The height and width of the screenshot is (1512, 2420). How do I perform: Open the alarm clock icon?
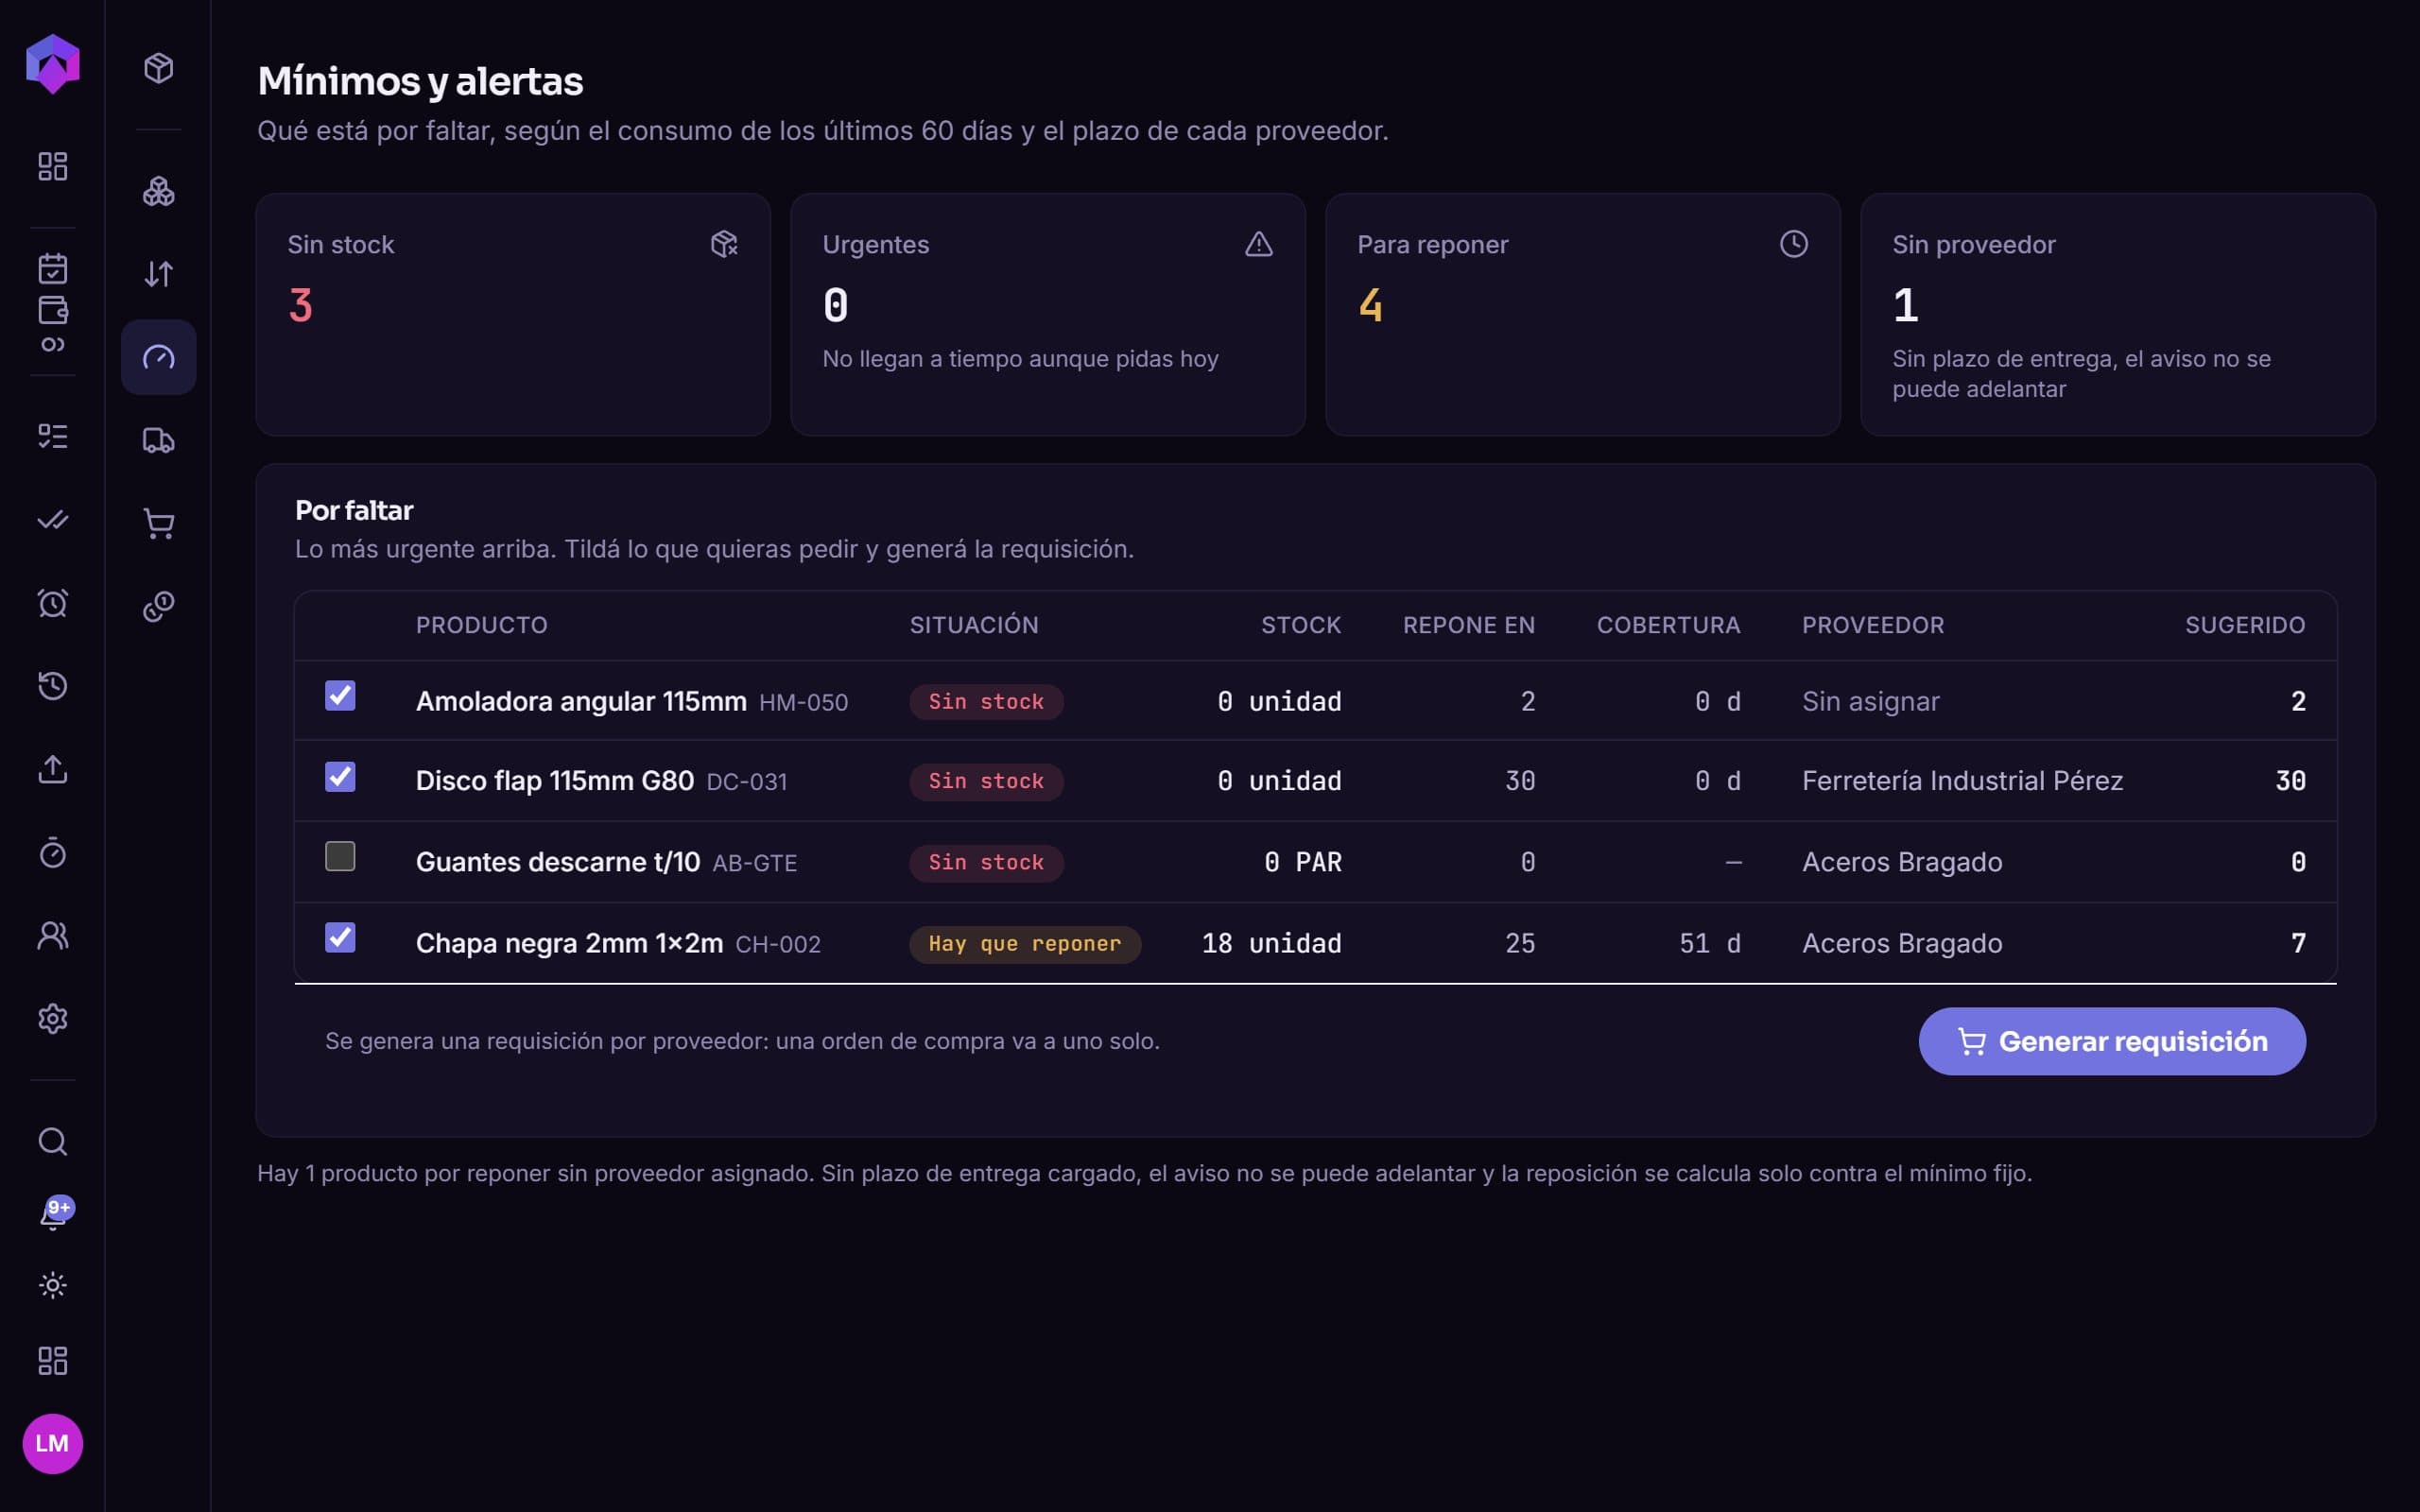click(x=52, y=603)
